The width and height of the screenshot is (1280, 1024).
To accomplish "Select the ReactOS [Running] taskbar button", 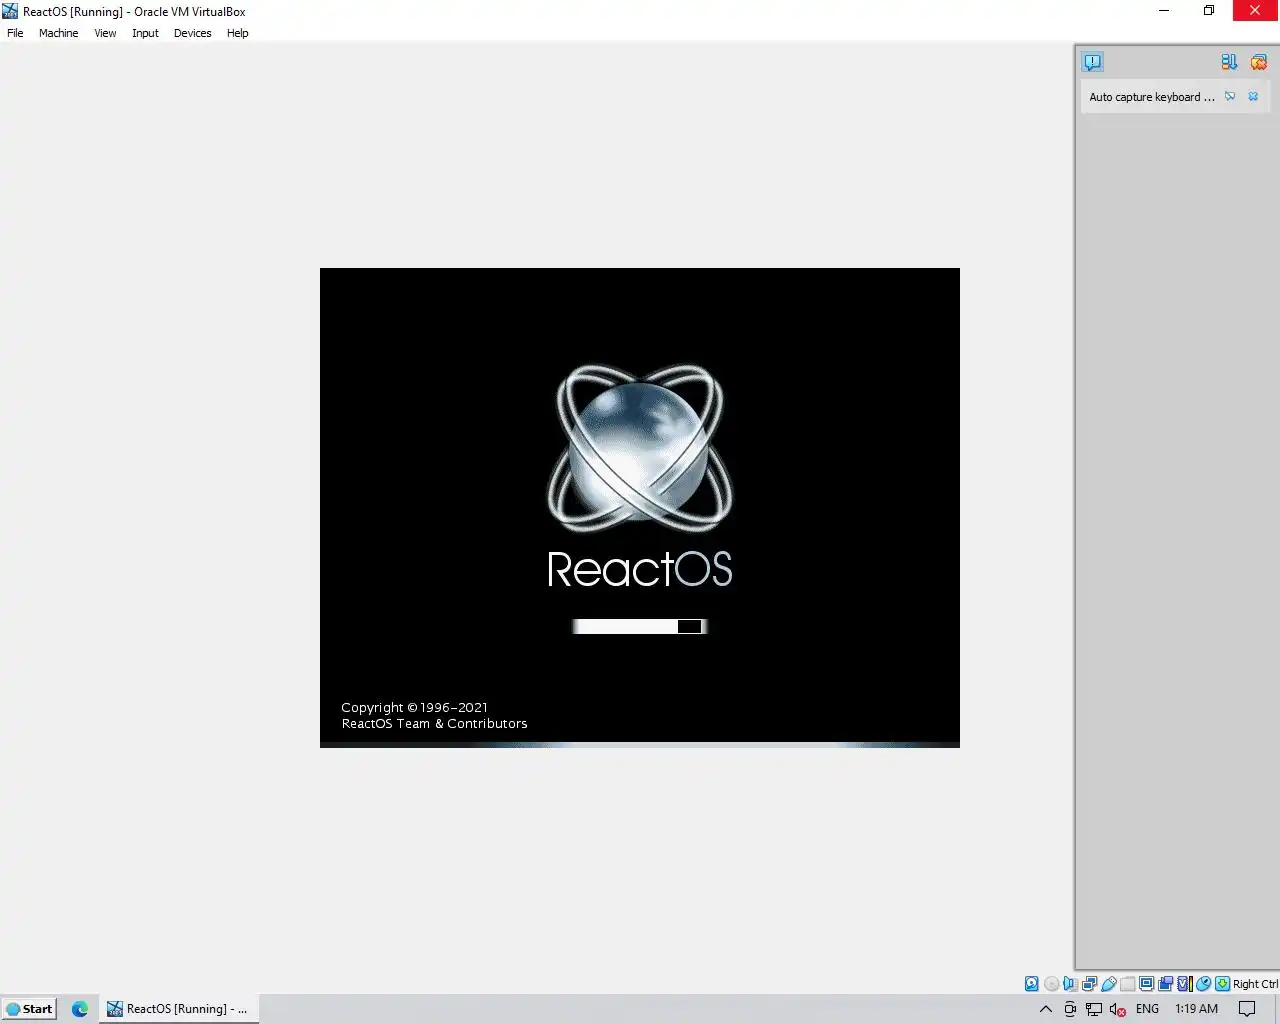I will pos(178,1009).
